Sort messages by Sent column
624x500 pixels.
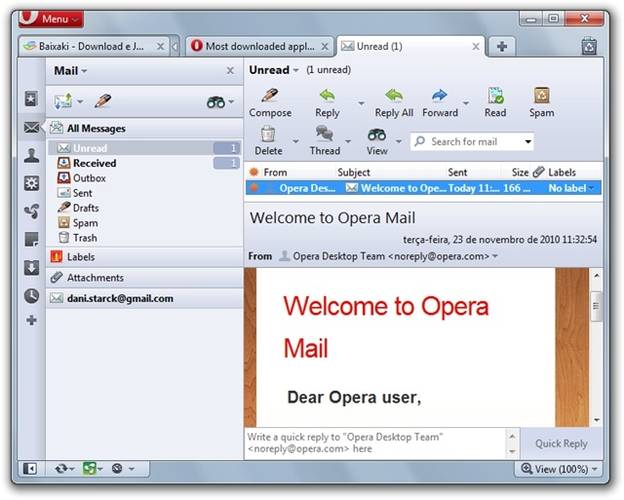[x=457, y=172]
